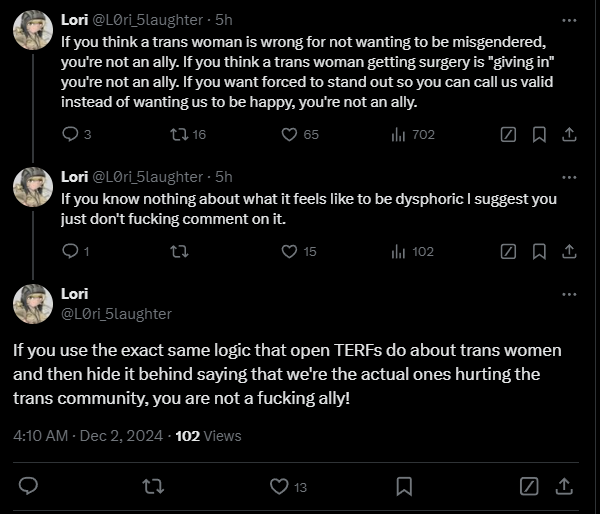
Task: Repost the first tweet with 16 reposts
Action: click(x=181, y=134)
